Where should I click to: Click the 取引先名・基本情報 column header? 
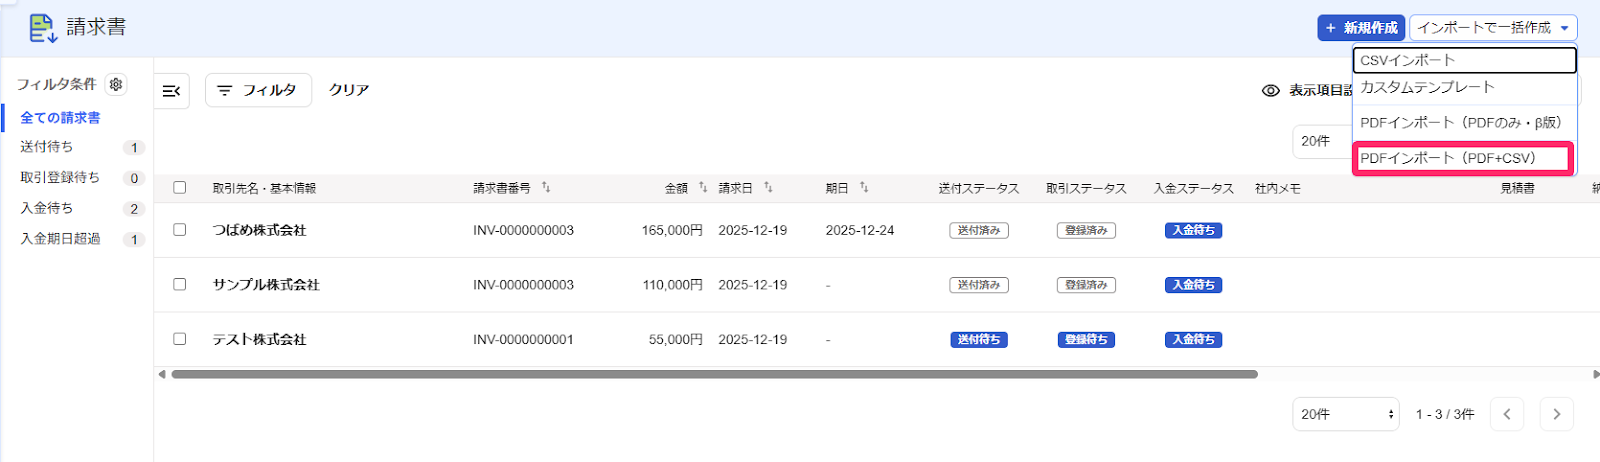(x=264, y=188)
